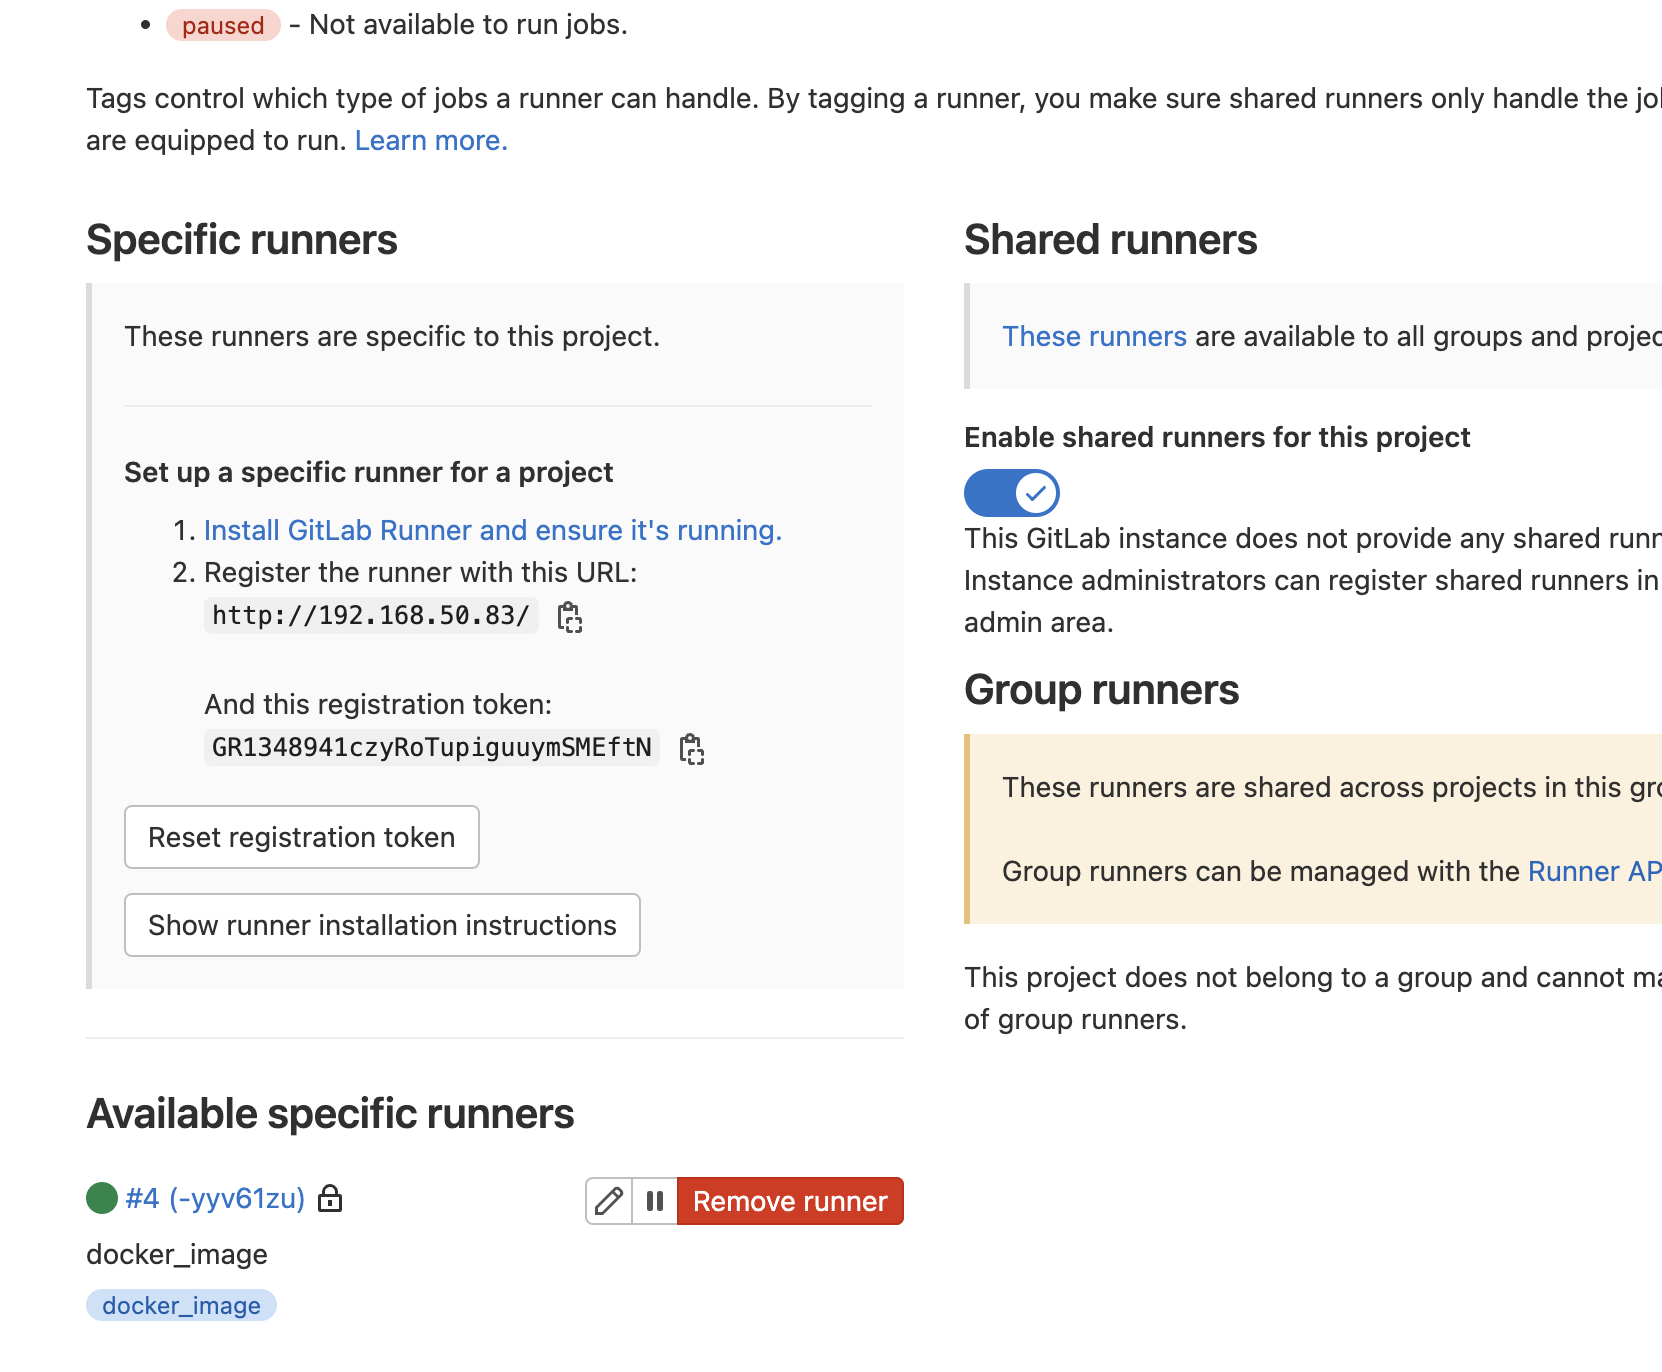The width and height of the screenshot is (1662, 1372).
Task: Click the paused status badge
Action: pos(223,25)
